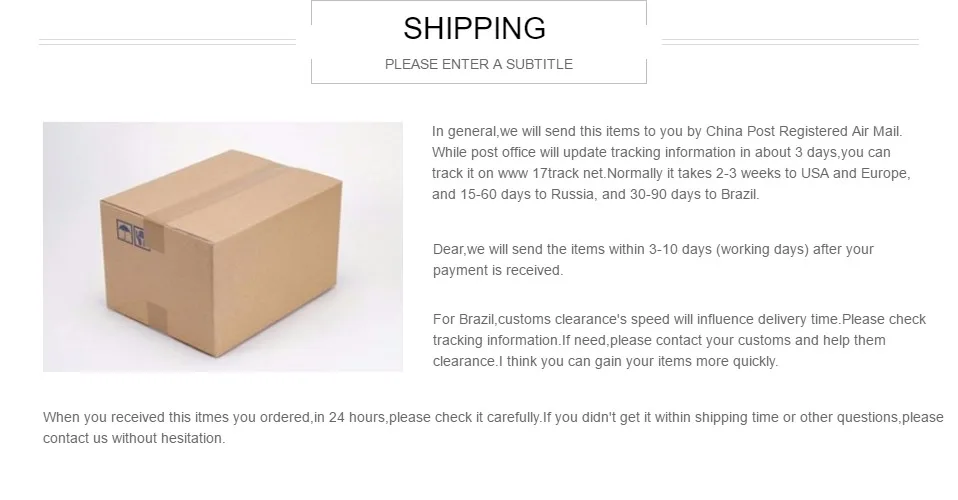Click the tracking information.If need line

[x=659, y=340]
